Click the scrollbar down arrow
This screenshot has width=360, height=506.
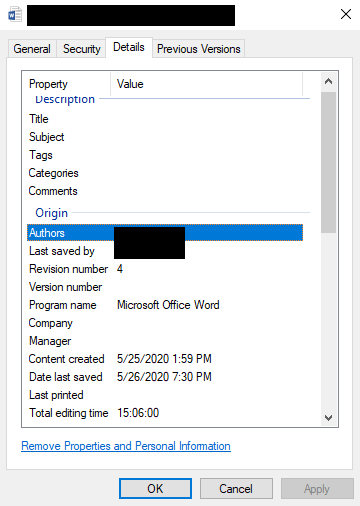click(x=328, y=417)
